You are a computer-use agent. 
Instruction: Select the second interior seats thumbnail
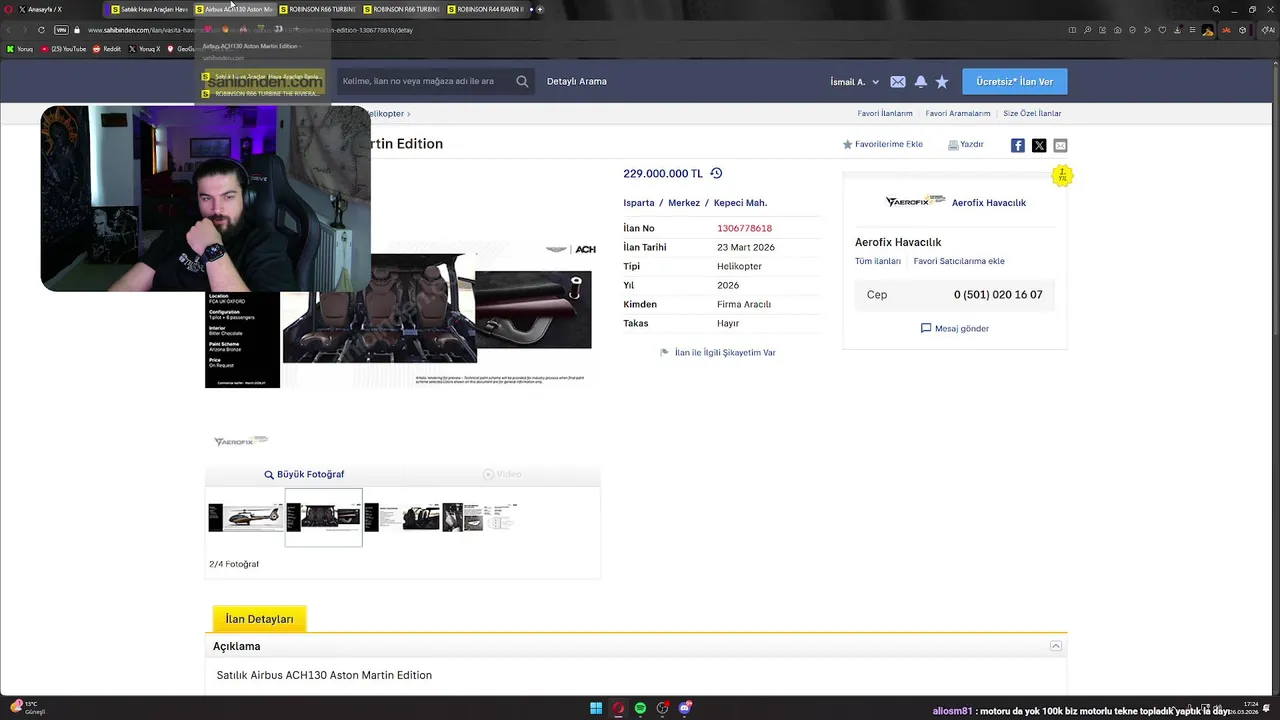tap(324, 517)
